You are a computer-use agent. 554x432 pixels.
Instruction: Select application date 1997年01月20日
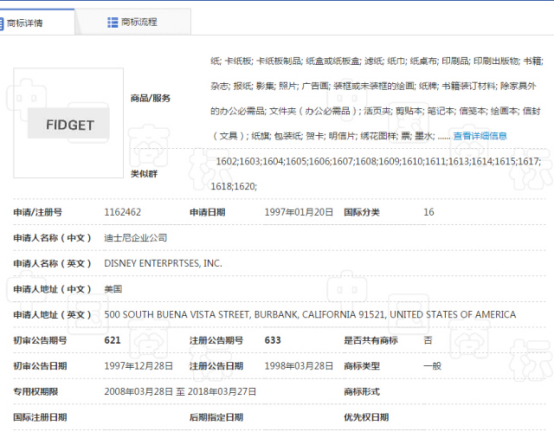[299, 212]
